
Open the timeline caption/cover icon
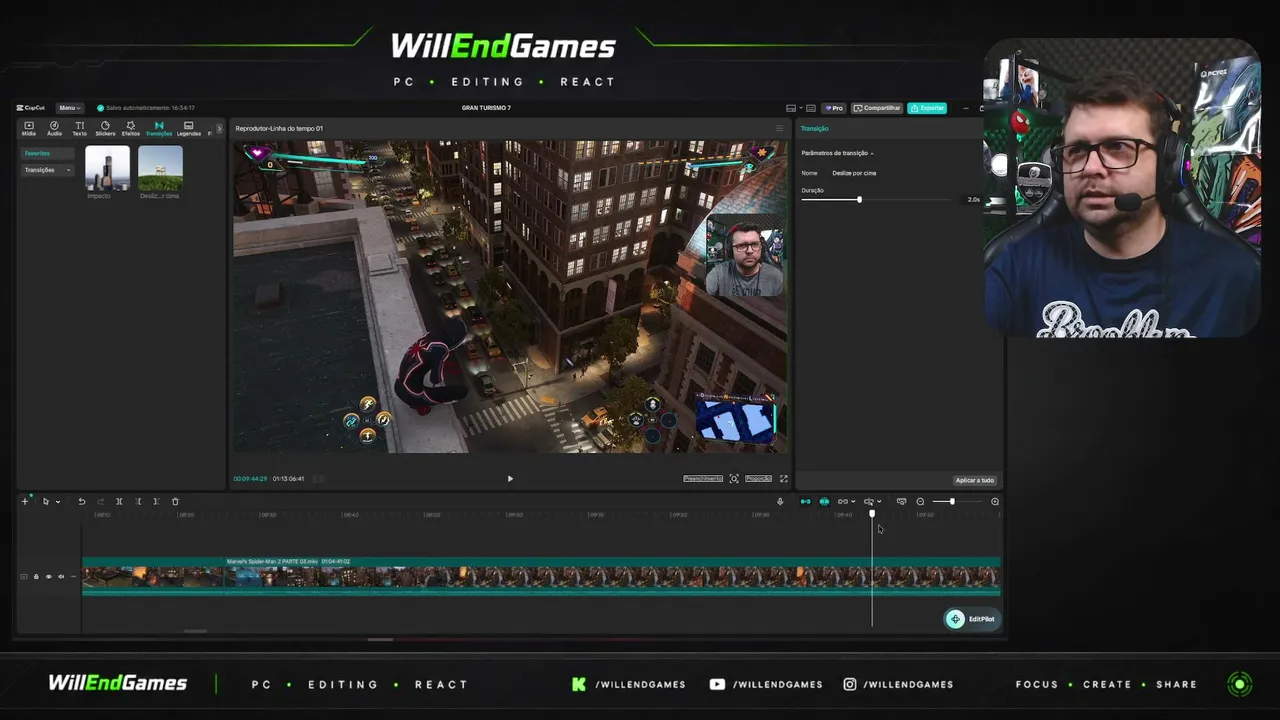901,502
